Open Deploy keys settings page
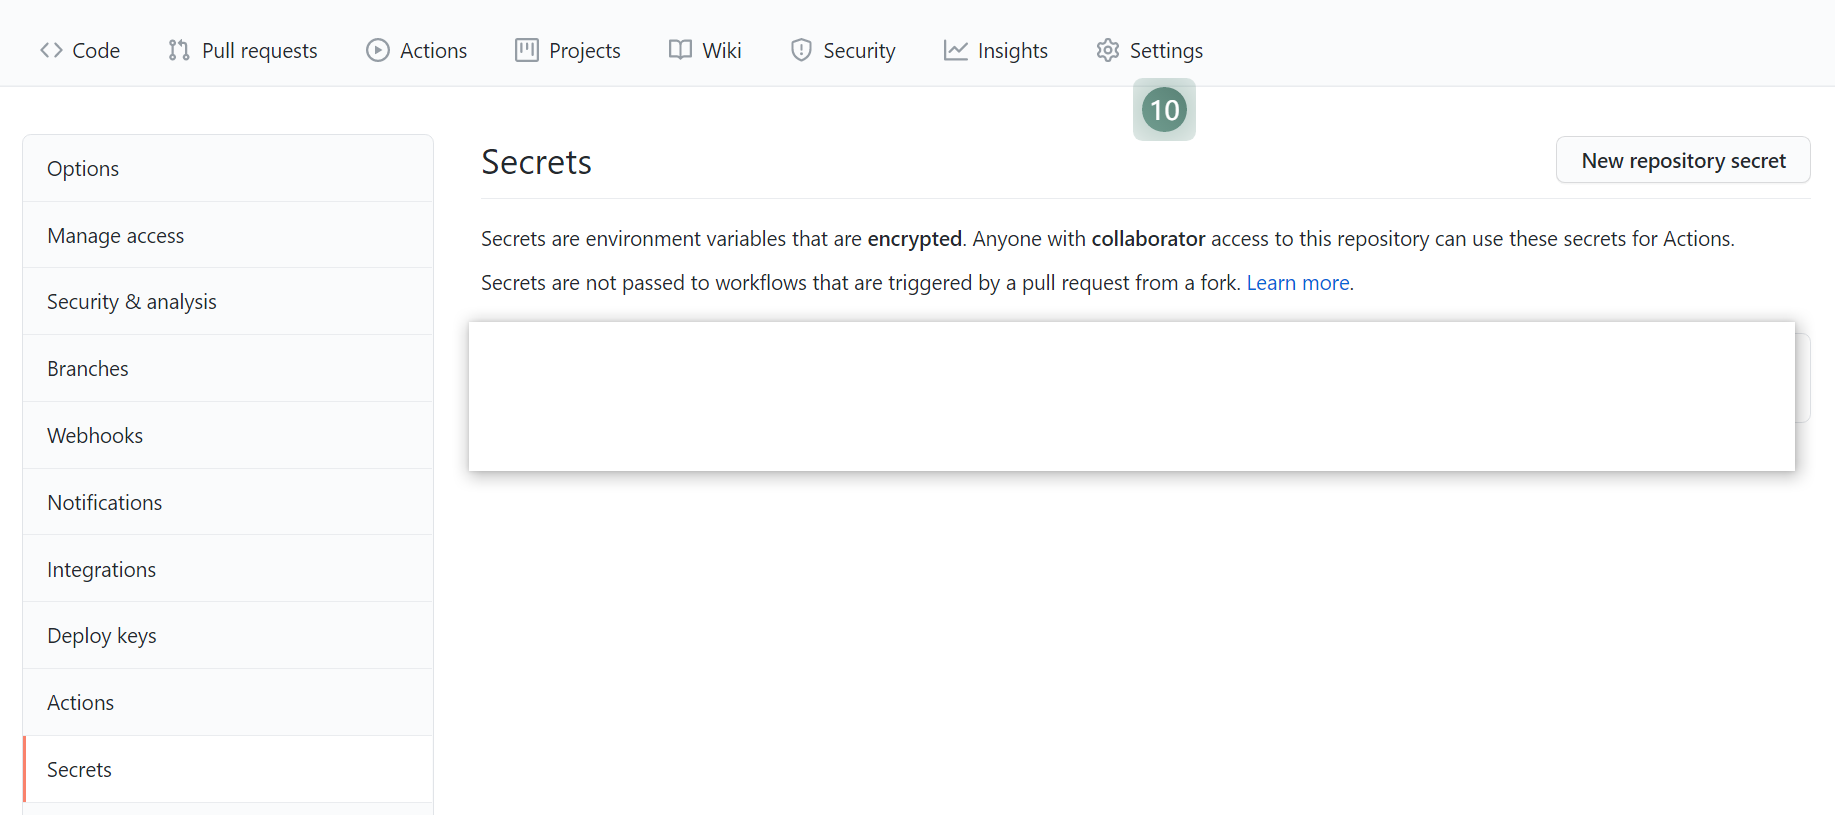 click(228, 636)
